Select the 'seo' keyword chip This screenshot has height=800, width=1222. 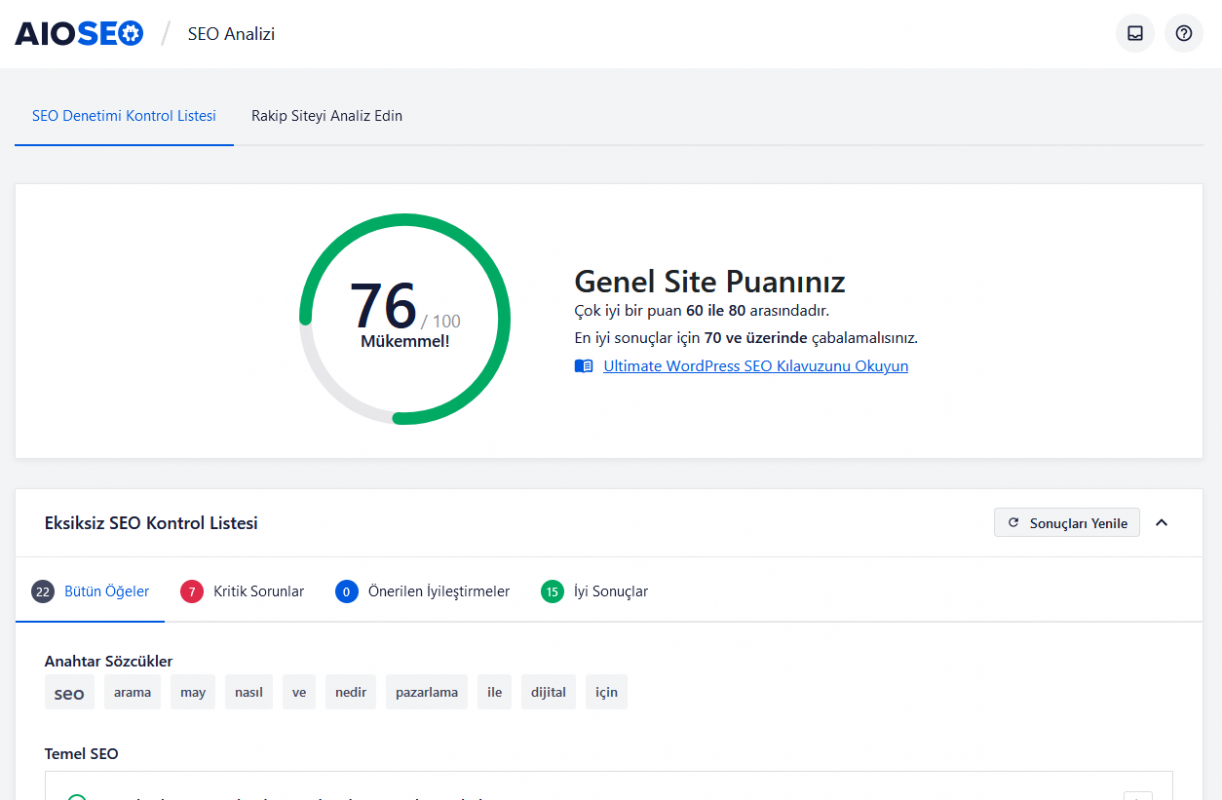(x=69, y=691)
